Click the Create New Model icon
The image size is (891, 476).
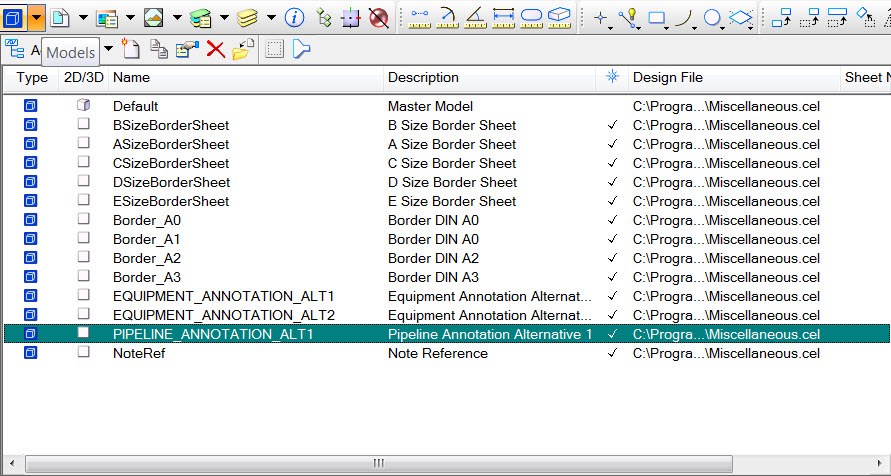[x=130, y=48]
